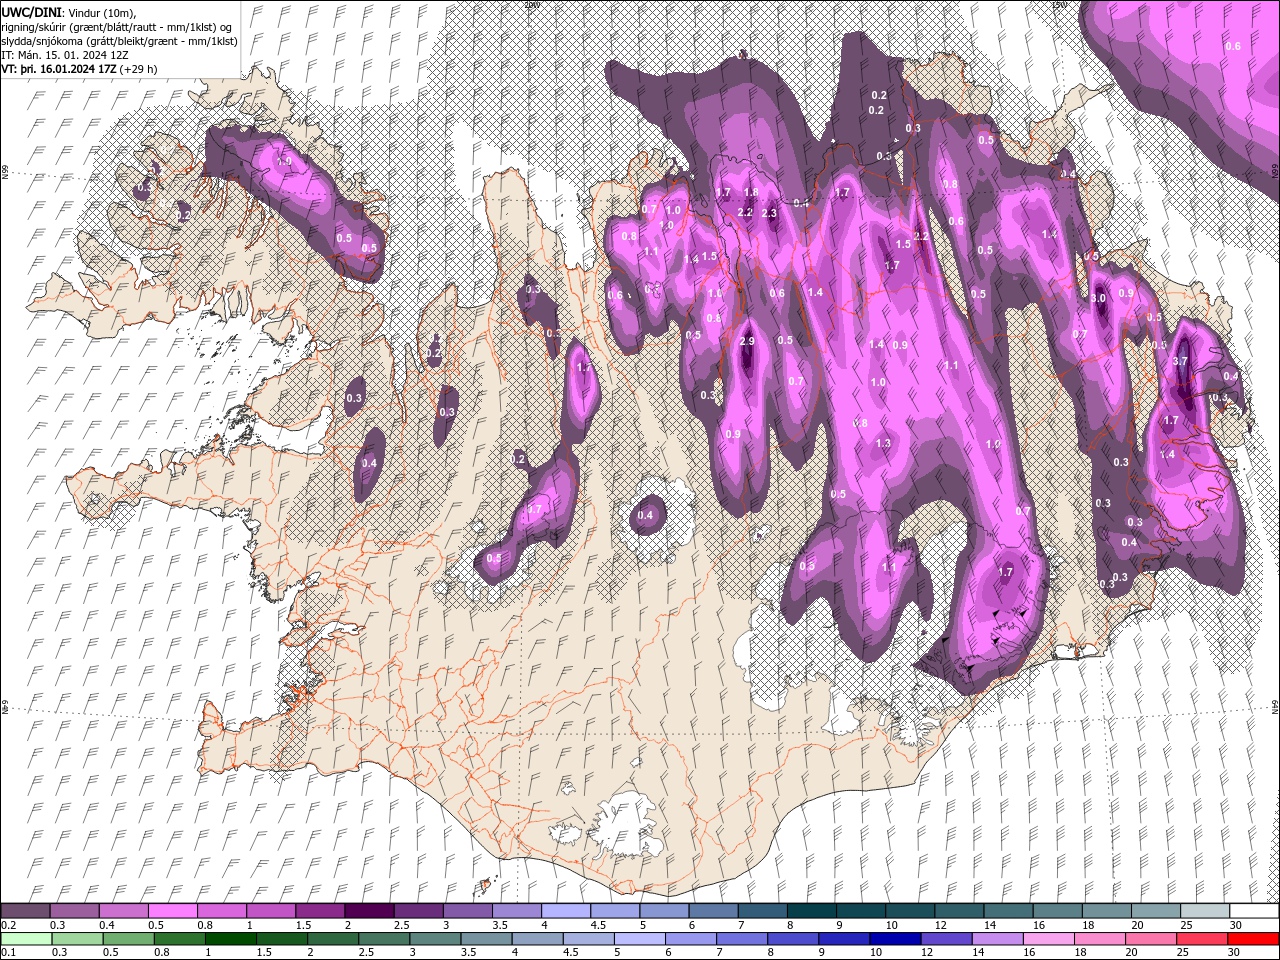Pick the deep blue lower swatch between 10 and 12
The width and height of the screenshot is (1280, 960).
894,939
